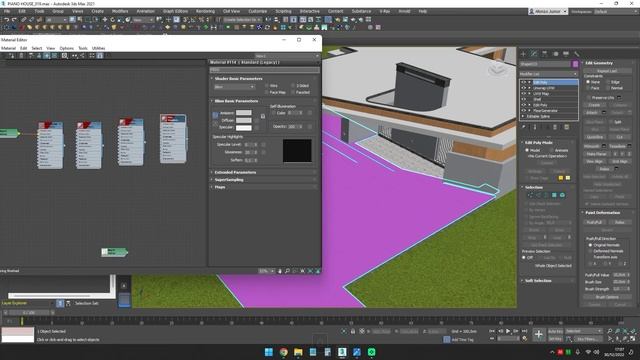Open the Customize menu
The width and height of the screenshot is (640, 360).
point(258,11)
